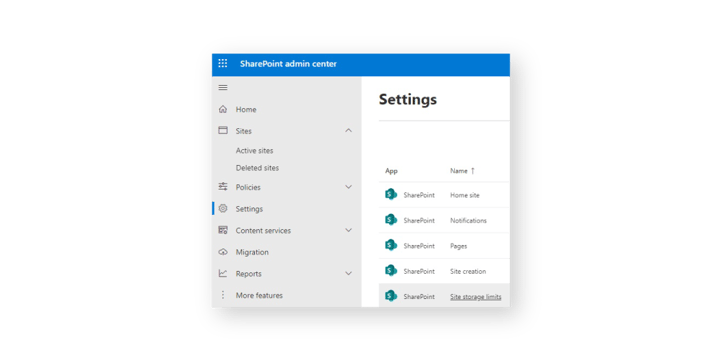Image resolution: width=722 pixels, height=361 pixels.
Task: Expand the Policies section chevron
Action: [349, 187]
